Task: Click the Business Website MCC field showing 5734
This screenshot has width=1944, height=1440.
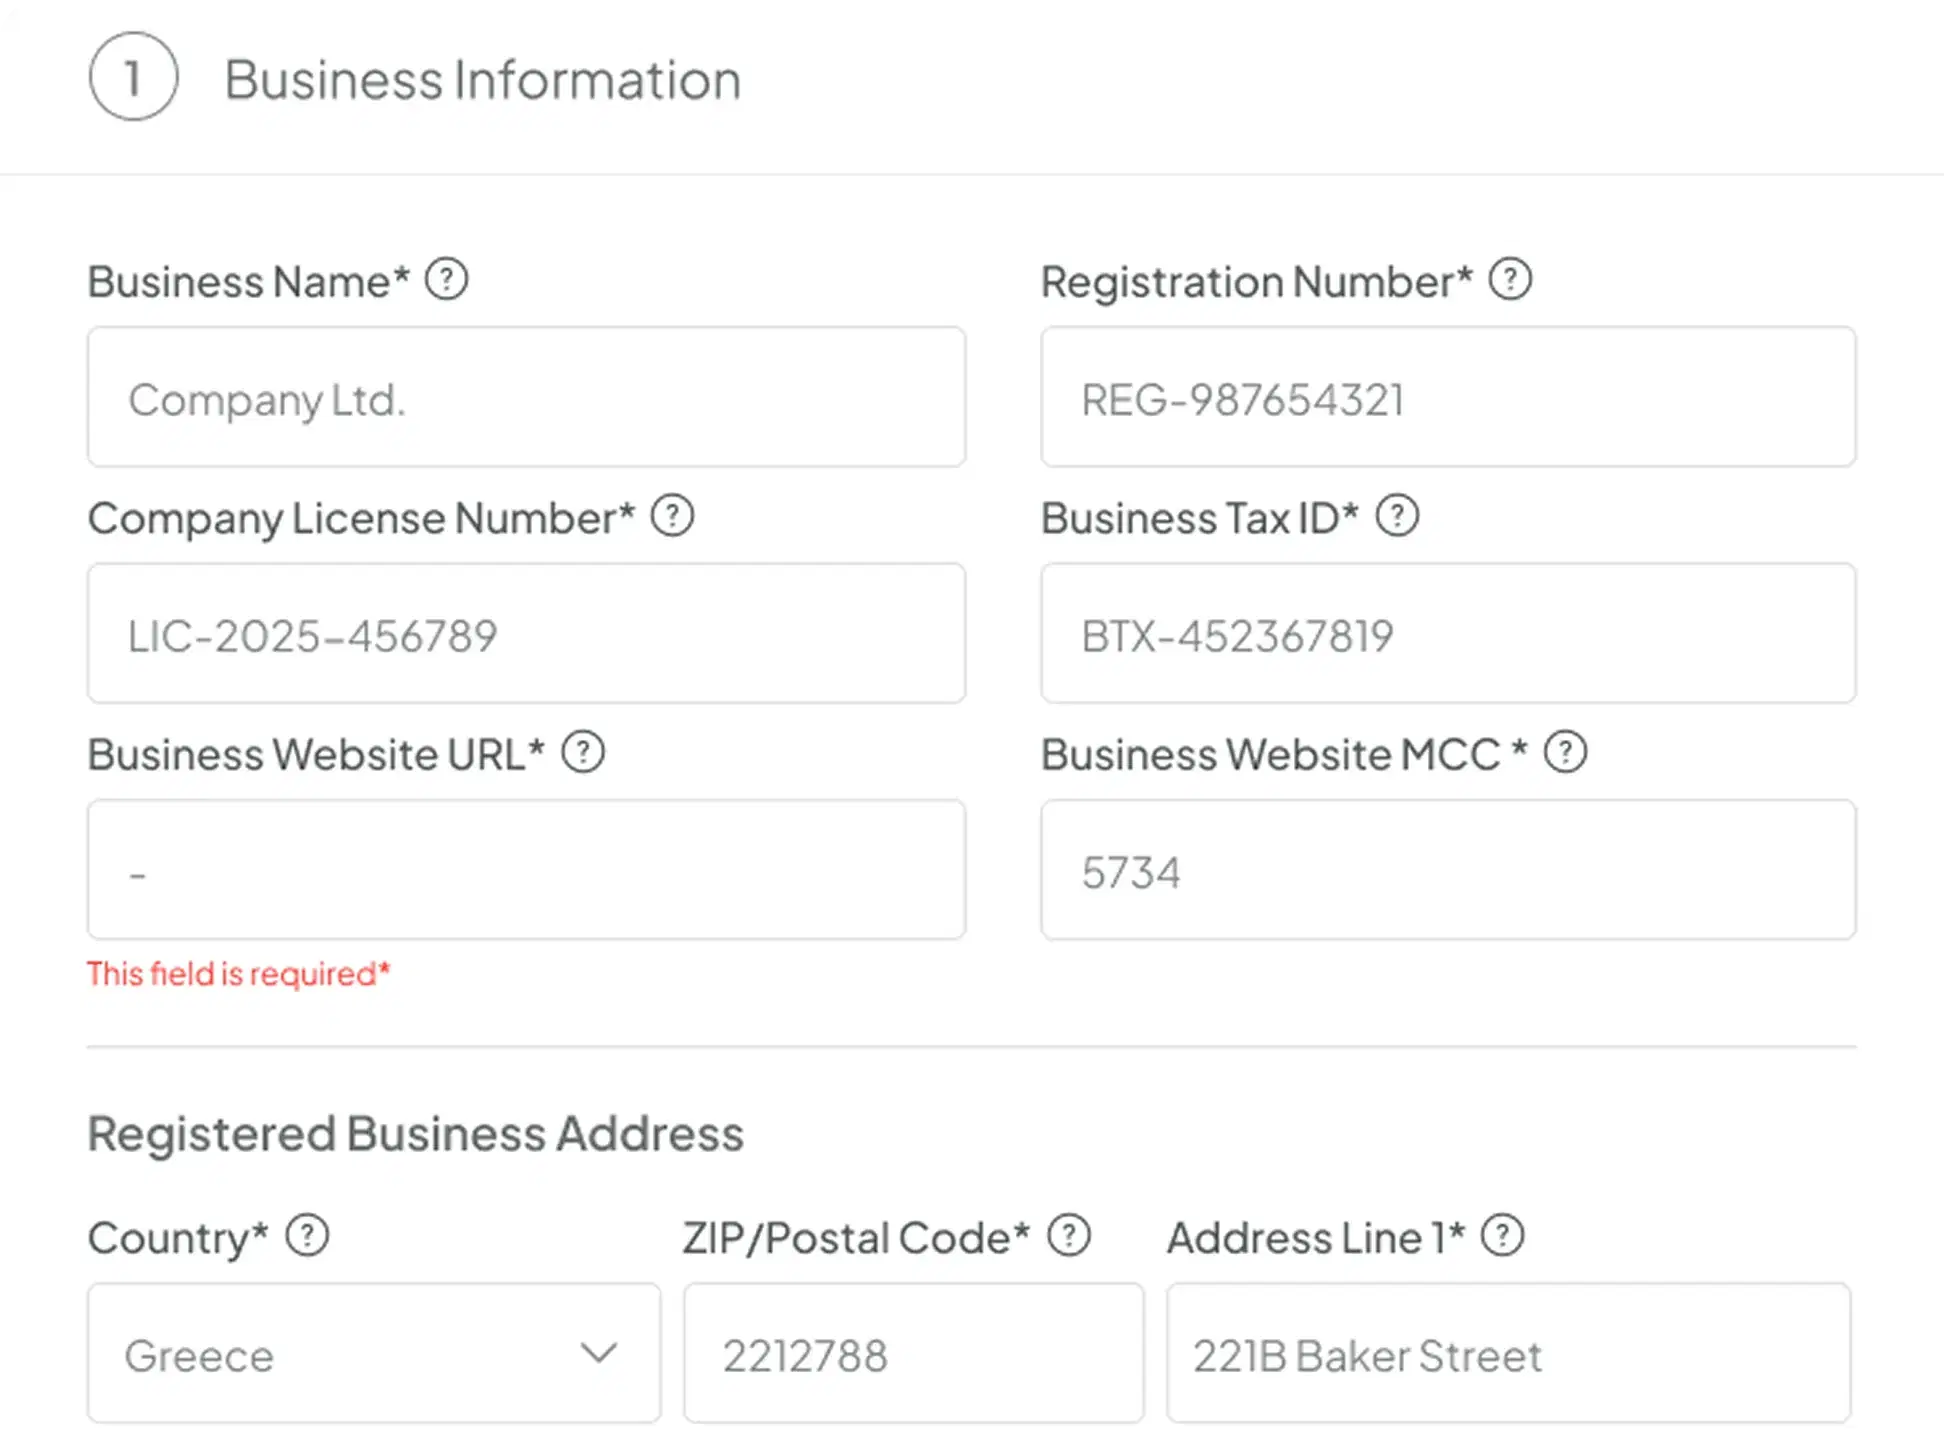Action: pyautogui.click(x=1449, y=869)
